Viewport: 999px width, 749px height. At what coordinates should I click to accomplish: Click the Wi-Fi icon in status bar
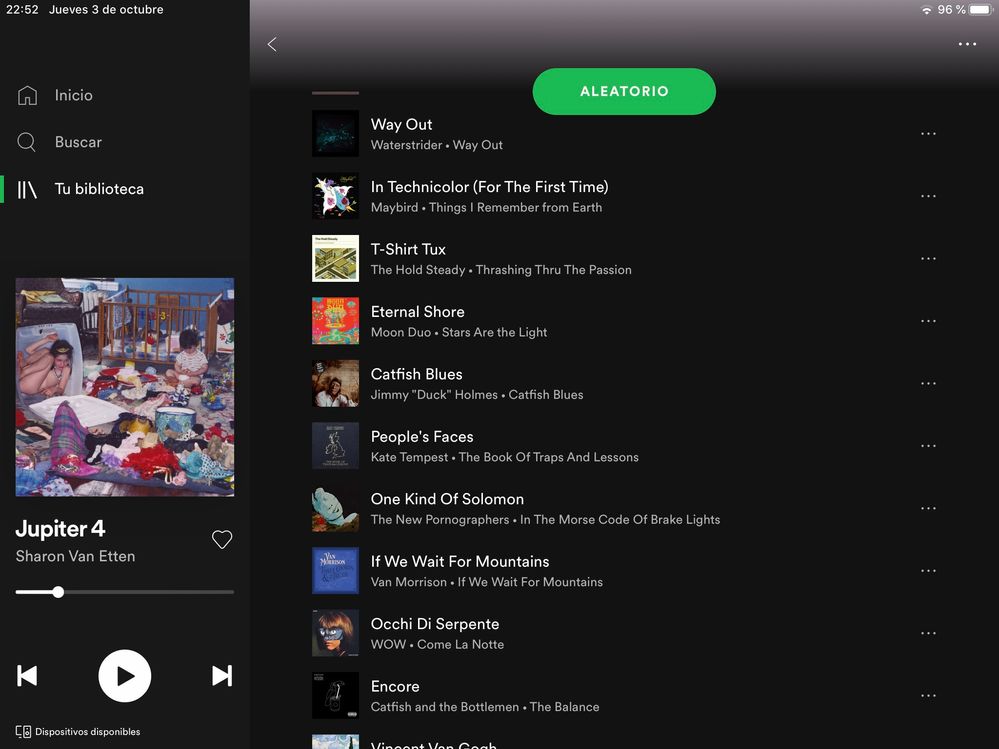point(927,10)
